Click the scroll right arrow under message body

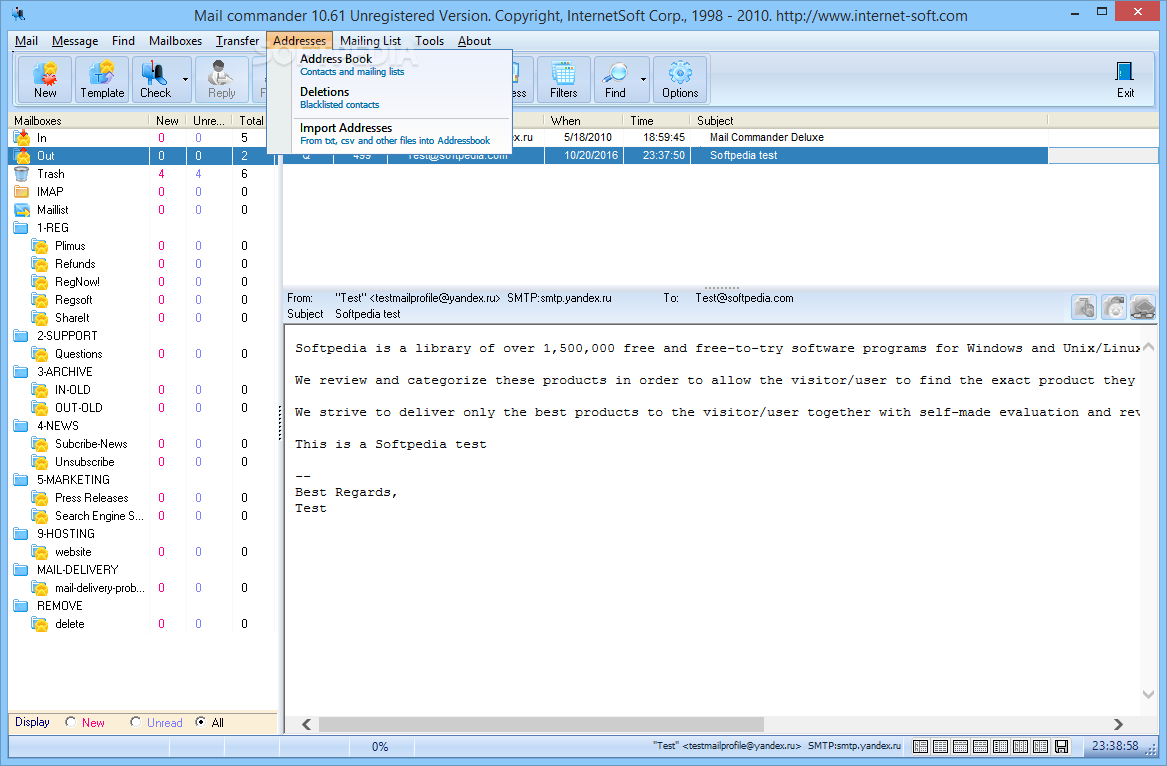coord(1118,724)
